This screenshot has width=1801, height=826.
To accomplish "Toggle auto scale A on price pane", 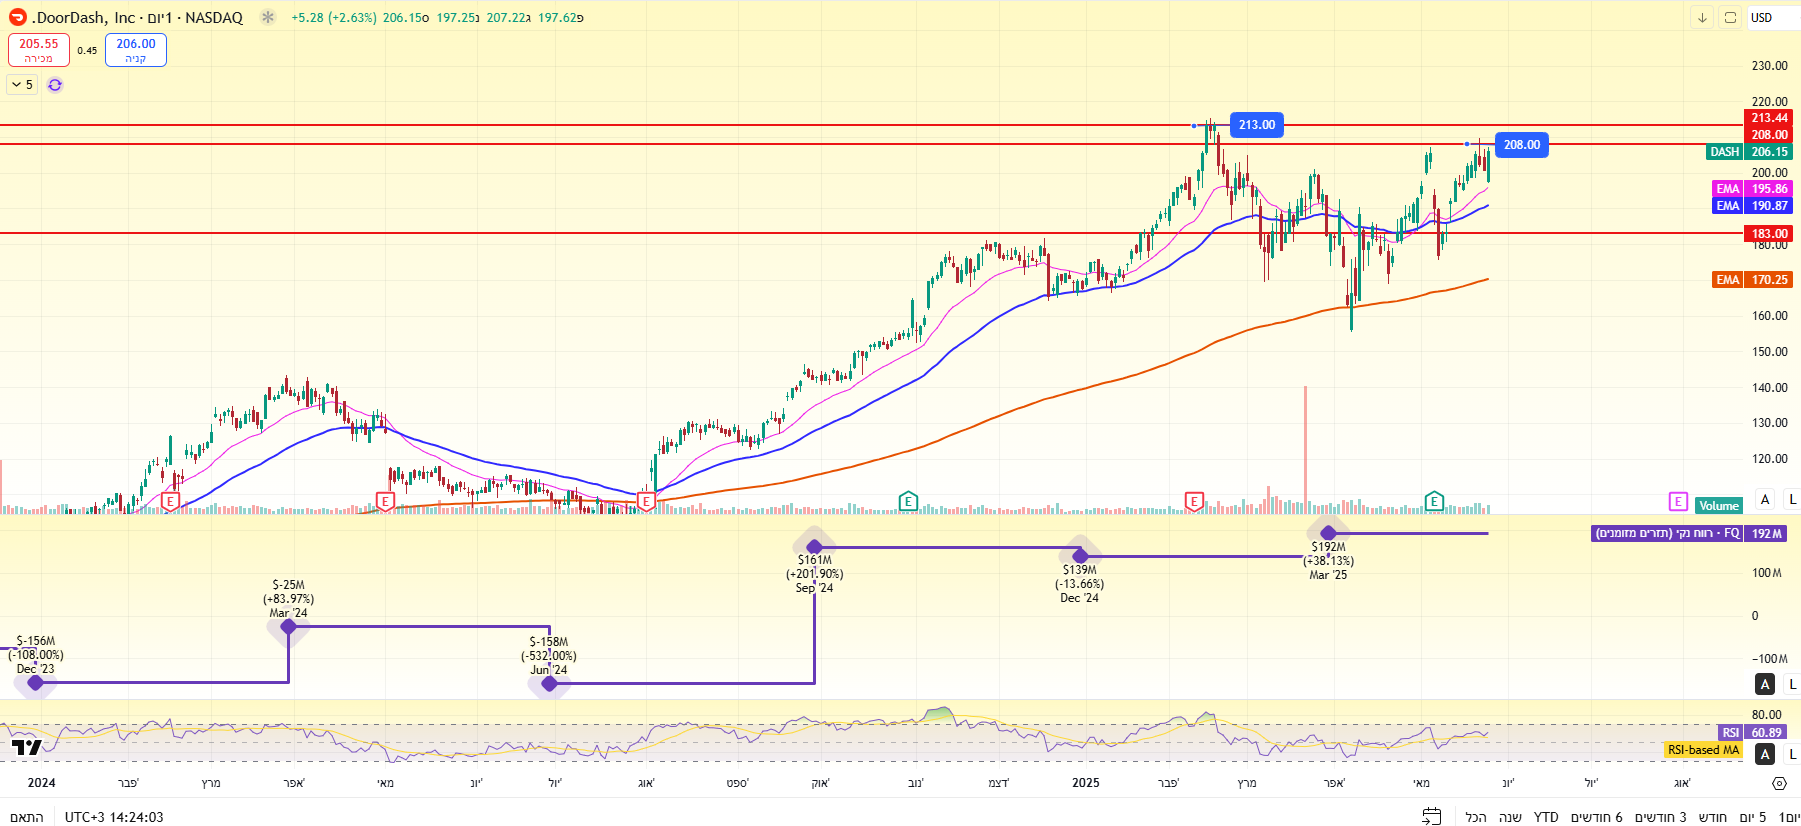I will pos(1765,499).
